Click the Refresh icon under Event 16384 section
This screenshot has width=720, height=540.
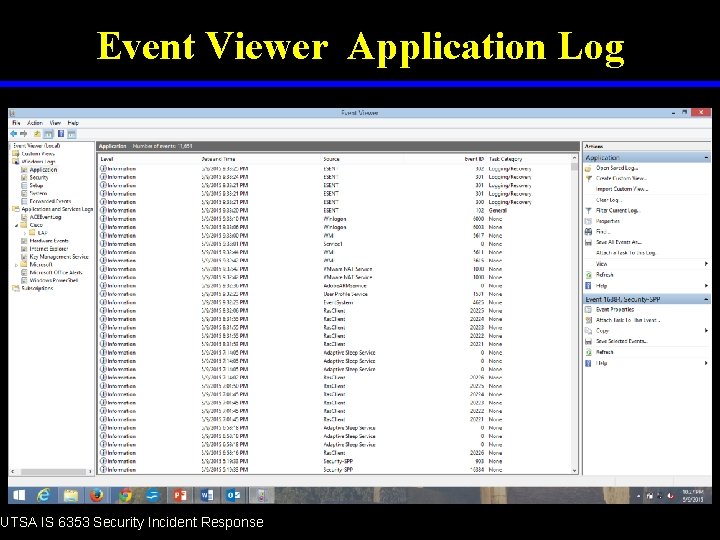pyautogui.click(x=588, y=352)
